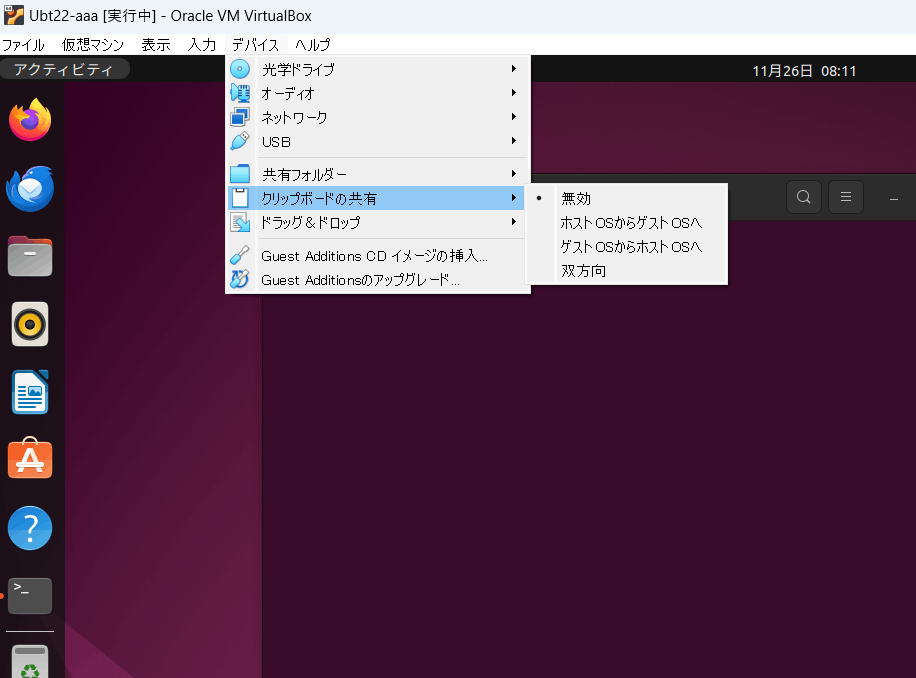The height and width of the screenshot is (678, 916).
Task: Click the search magnifier button
Action: pos(804,197)
